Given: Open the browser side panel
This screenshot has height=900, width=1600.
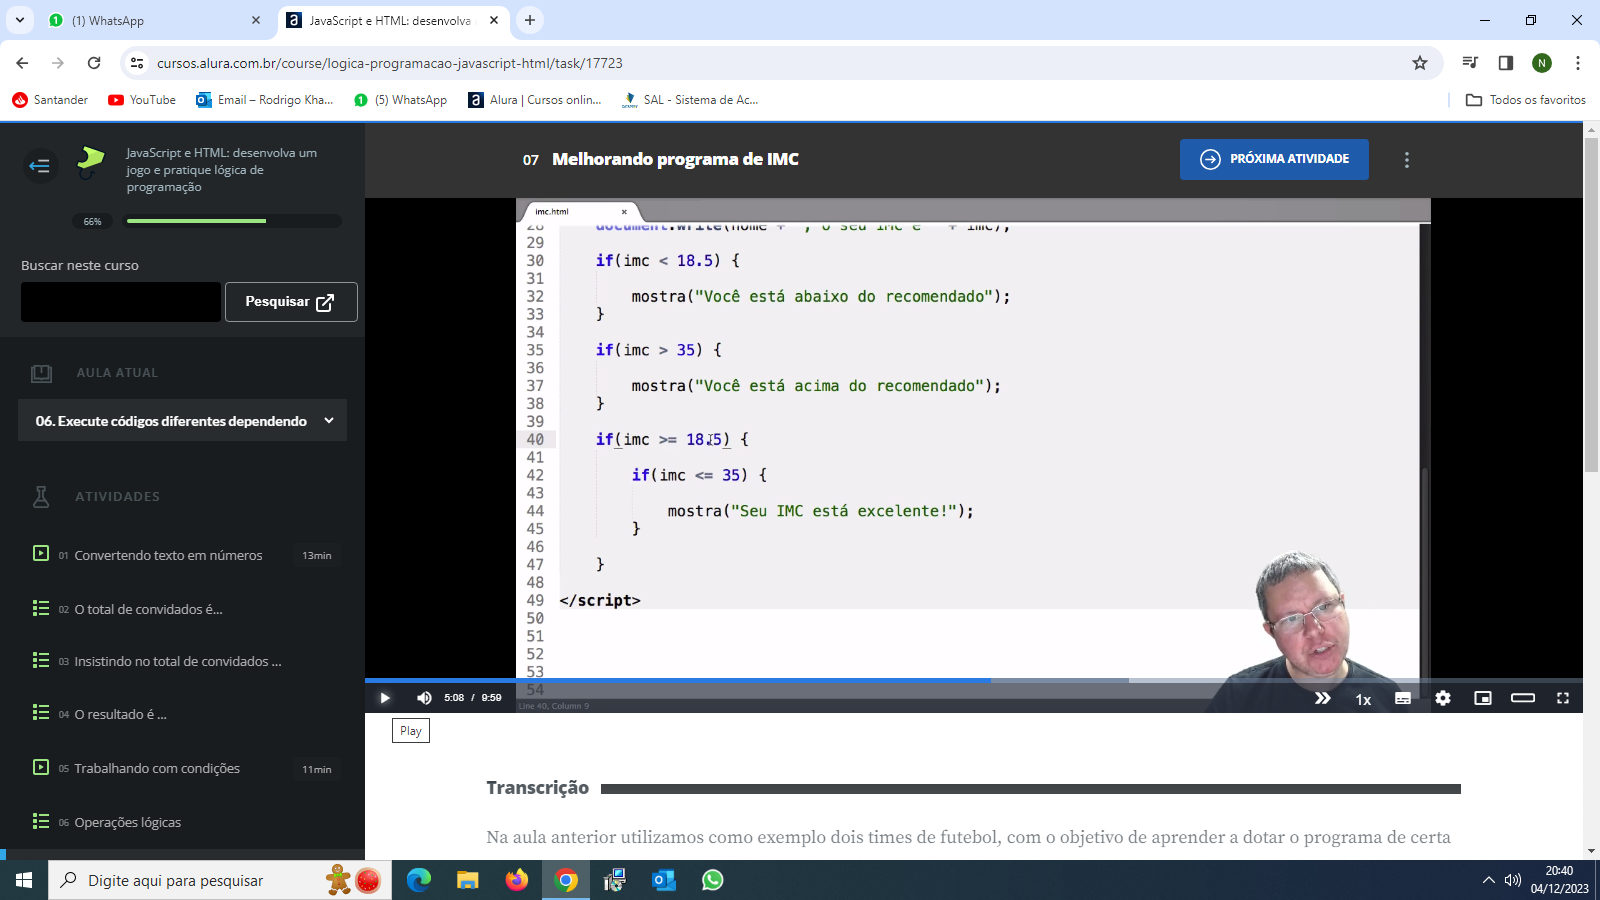Looking at the screenshot, I should point(1506,63).
